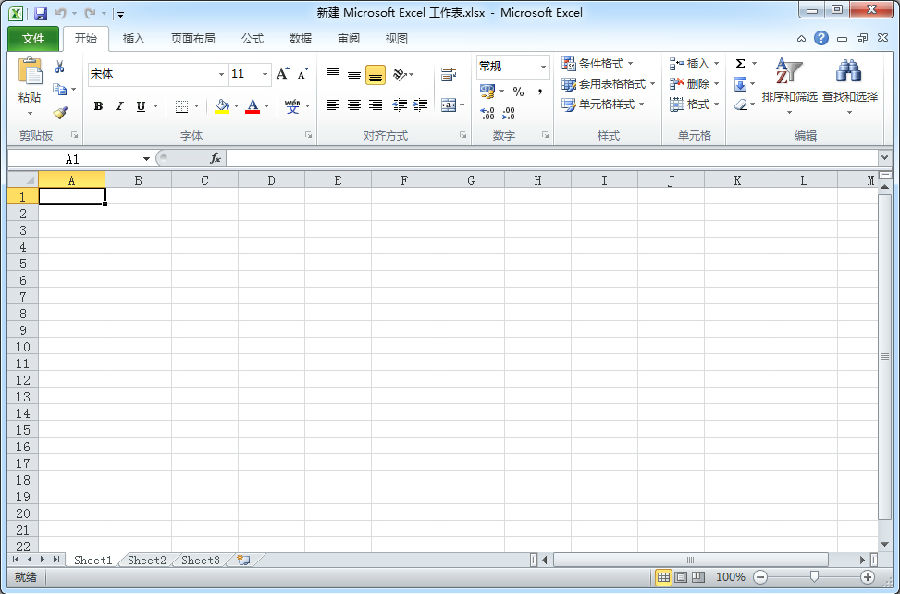Toggle the ribbon minimize chevron
This screenshot has width=900, height=594.
[x=800, y=38]
